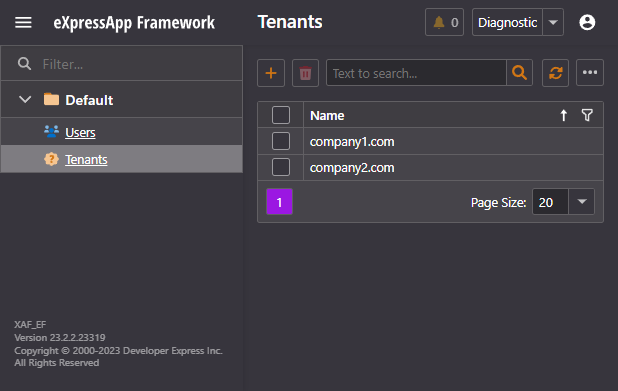The image size is (618, 391).
Task: Click the ascending sort arrow
Action: (x=564, y=115)
